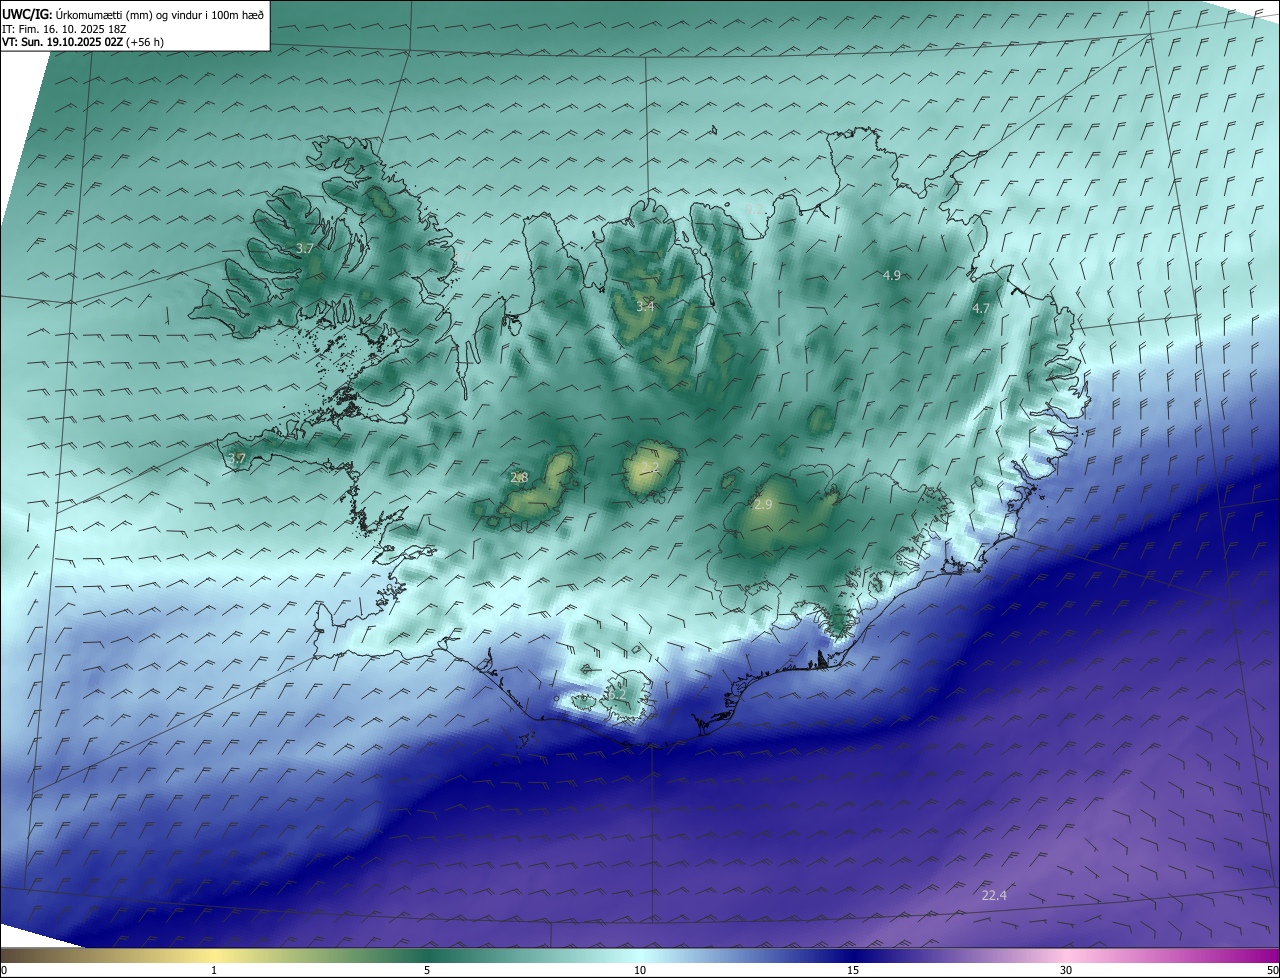Click the color scale at the 15 label
Image resolution: width=1280 pixels, height=978 pixels.
click(x=853, y=970)
